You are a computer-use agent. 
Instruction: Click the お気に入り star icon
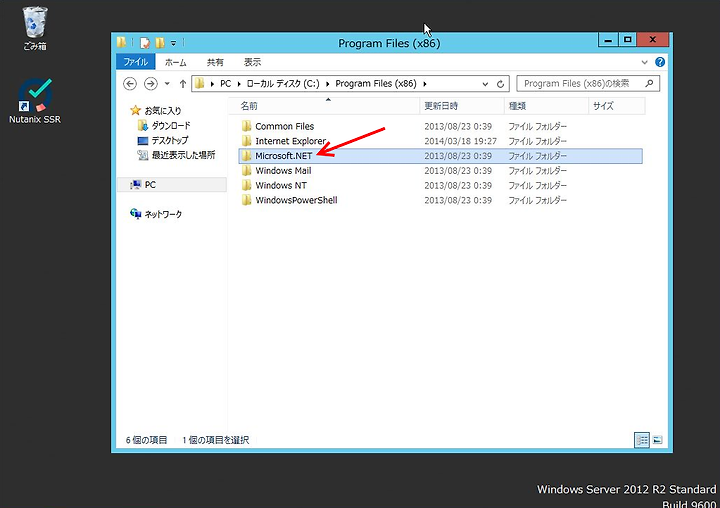135,110
